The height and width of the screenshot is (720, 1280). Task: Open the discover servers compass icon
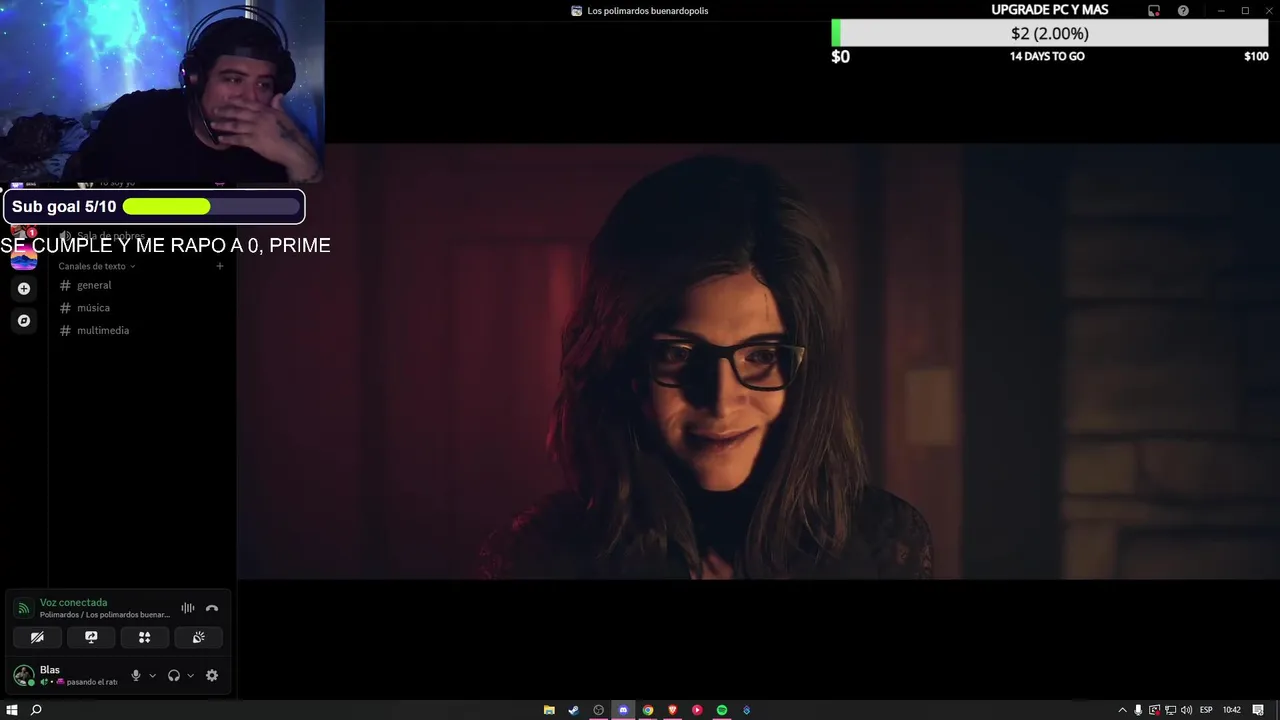24,321
